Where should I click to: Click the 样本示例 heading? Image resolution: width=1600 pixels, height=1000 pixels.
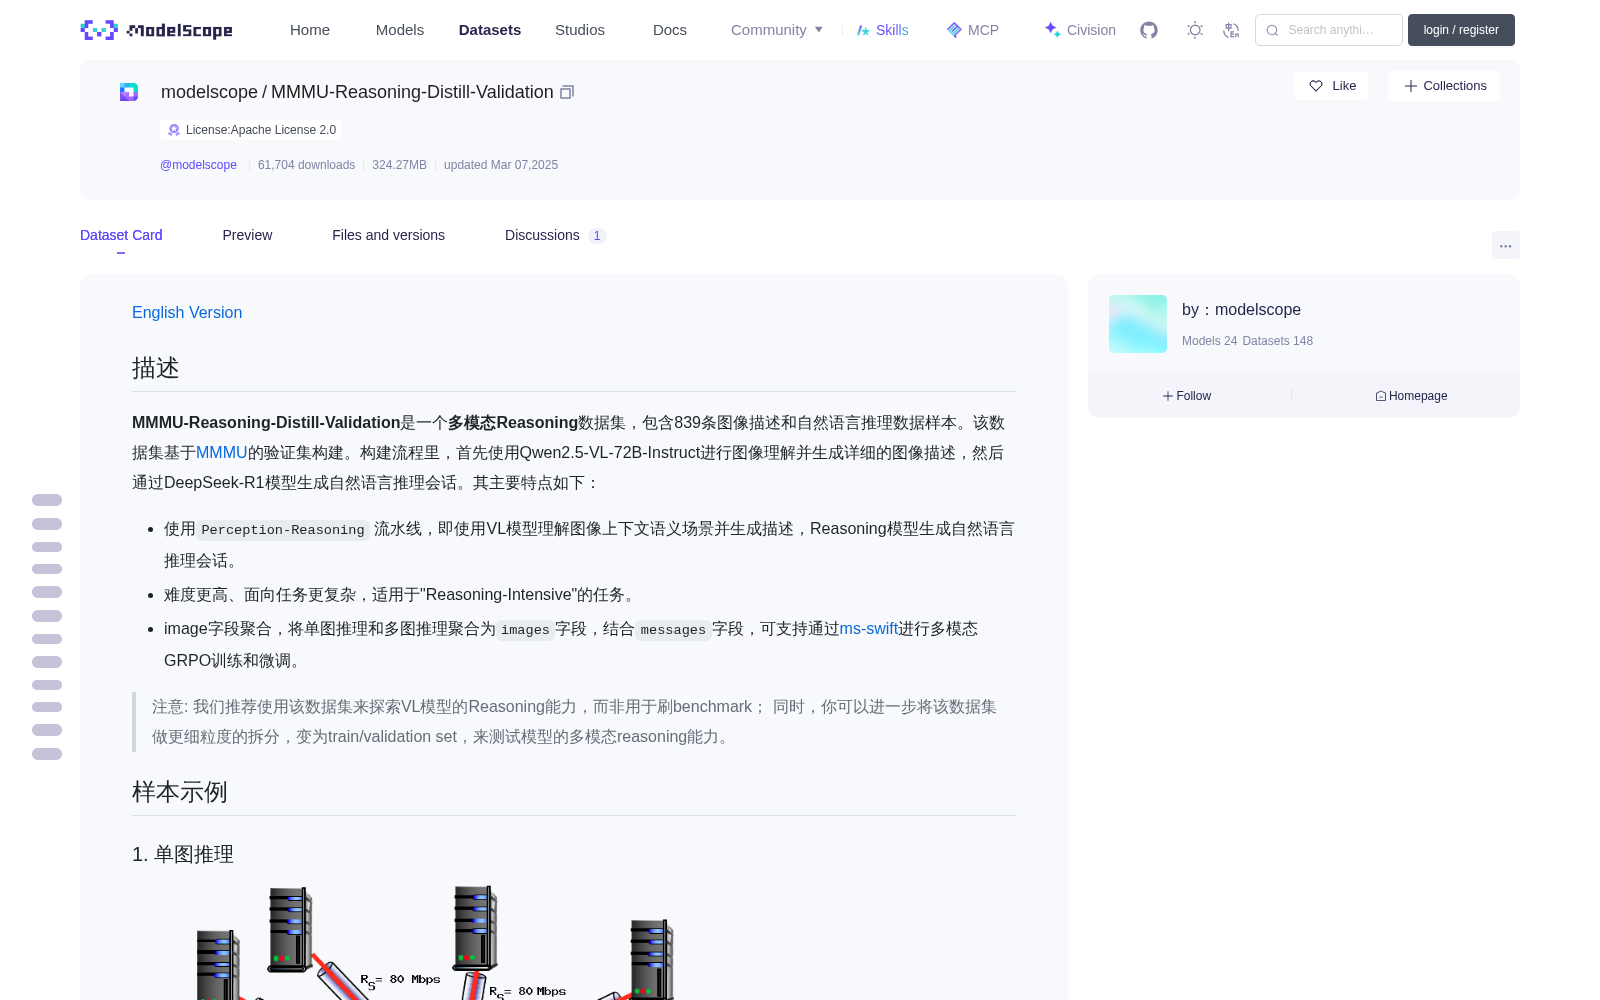point(180,792)
